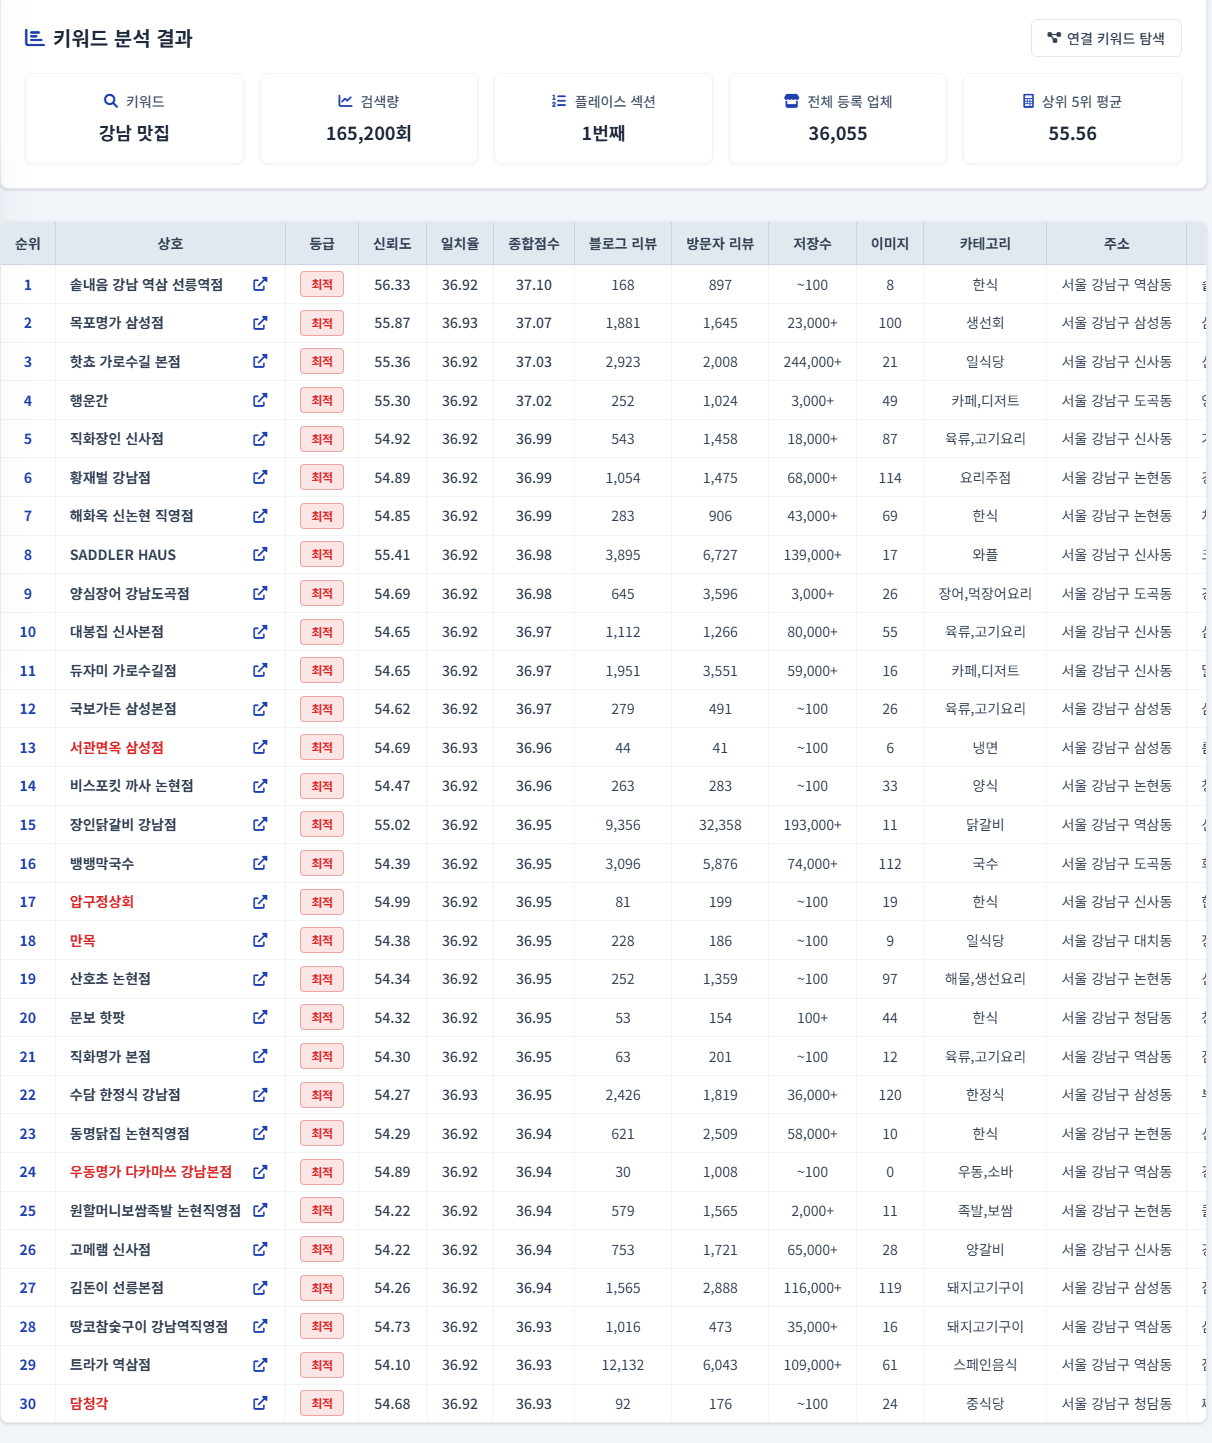The height and width of the screenshot is (1443, 1212).
Task: Open external link icon for 문보 핫팟
Action: [260, 1017]
